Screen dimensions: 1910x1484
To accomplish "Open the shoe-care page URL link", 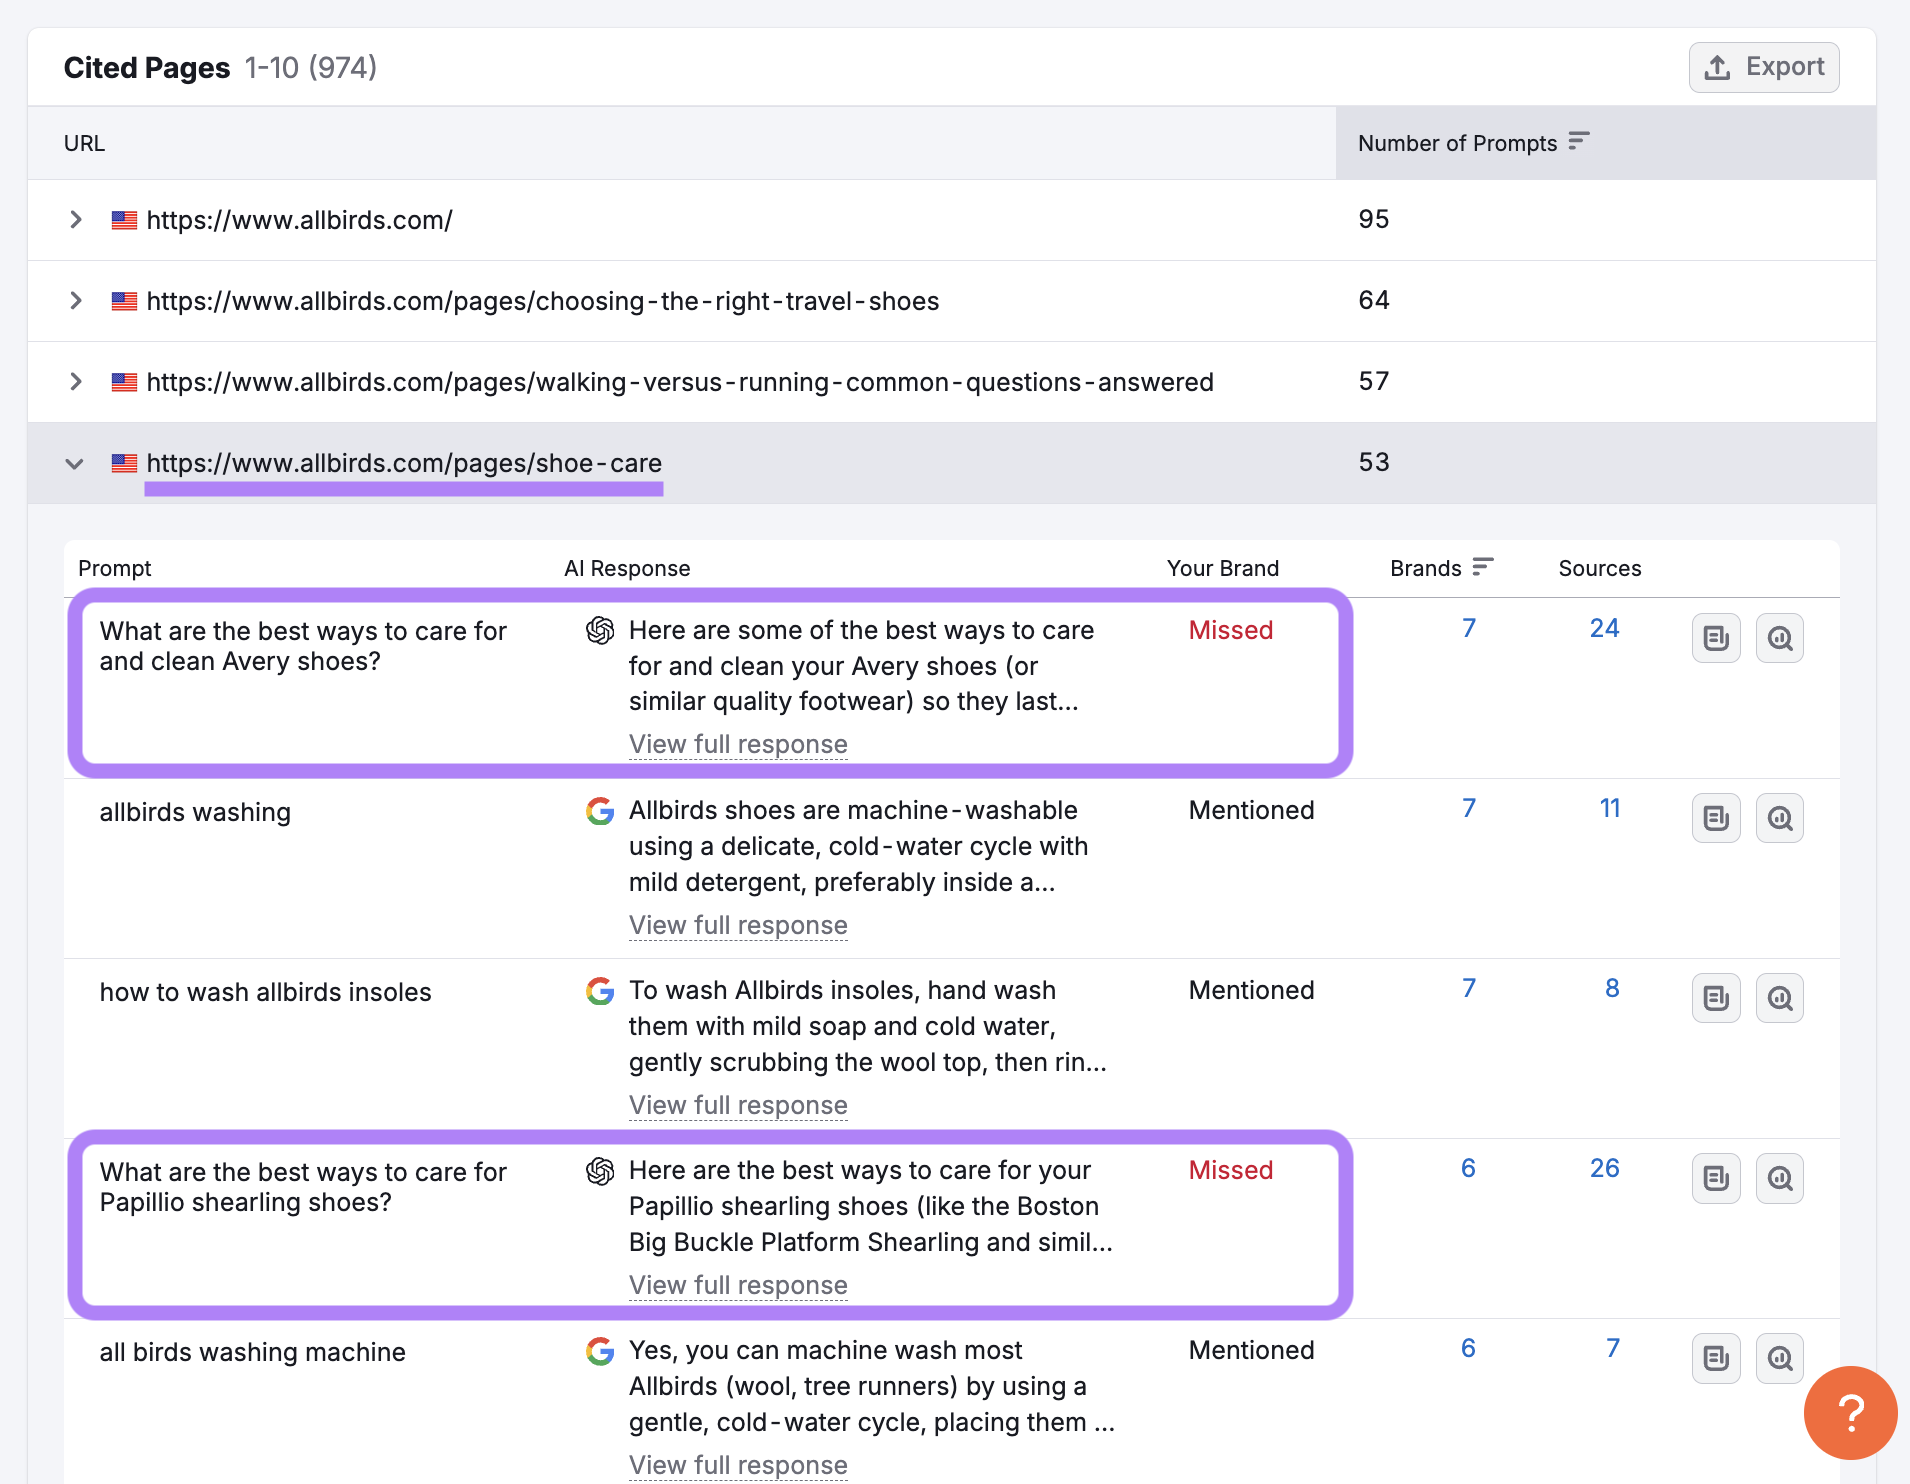I will [404, 463].
